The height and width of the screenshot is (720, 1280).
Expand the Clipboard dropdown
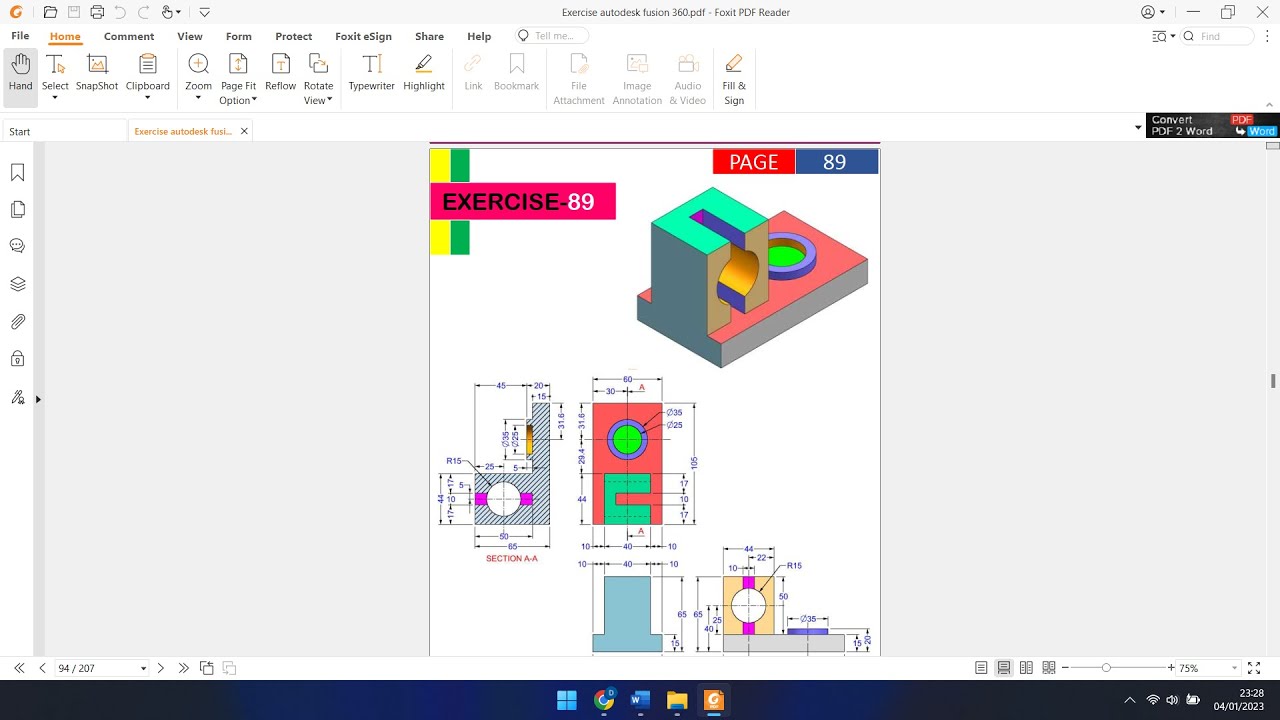148,99
